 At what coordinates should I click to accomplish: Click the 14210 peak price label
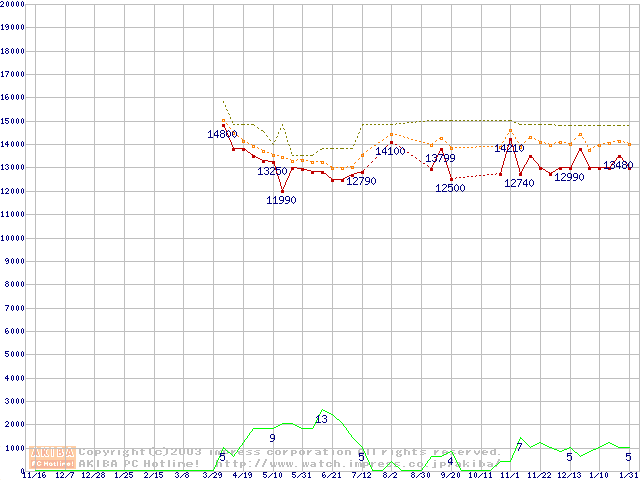(509, 148)
